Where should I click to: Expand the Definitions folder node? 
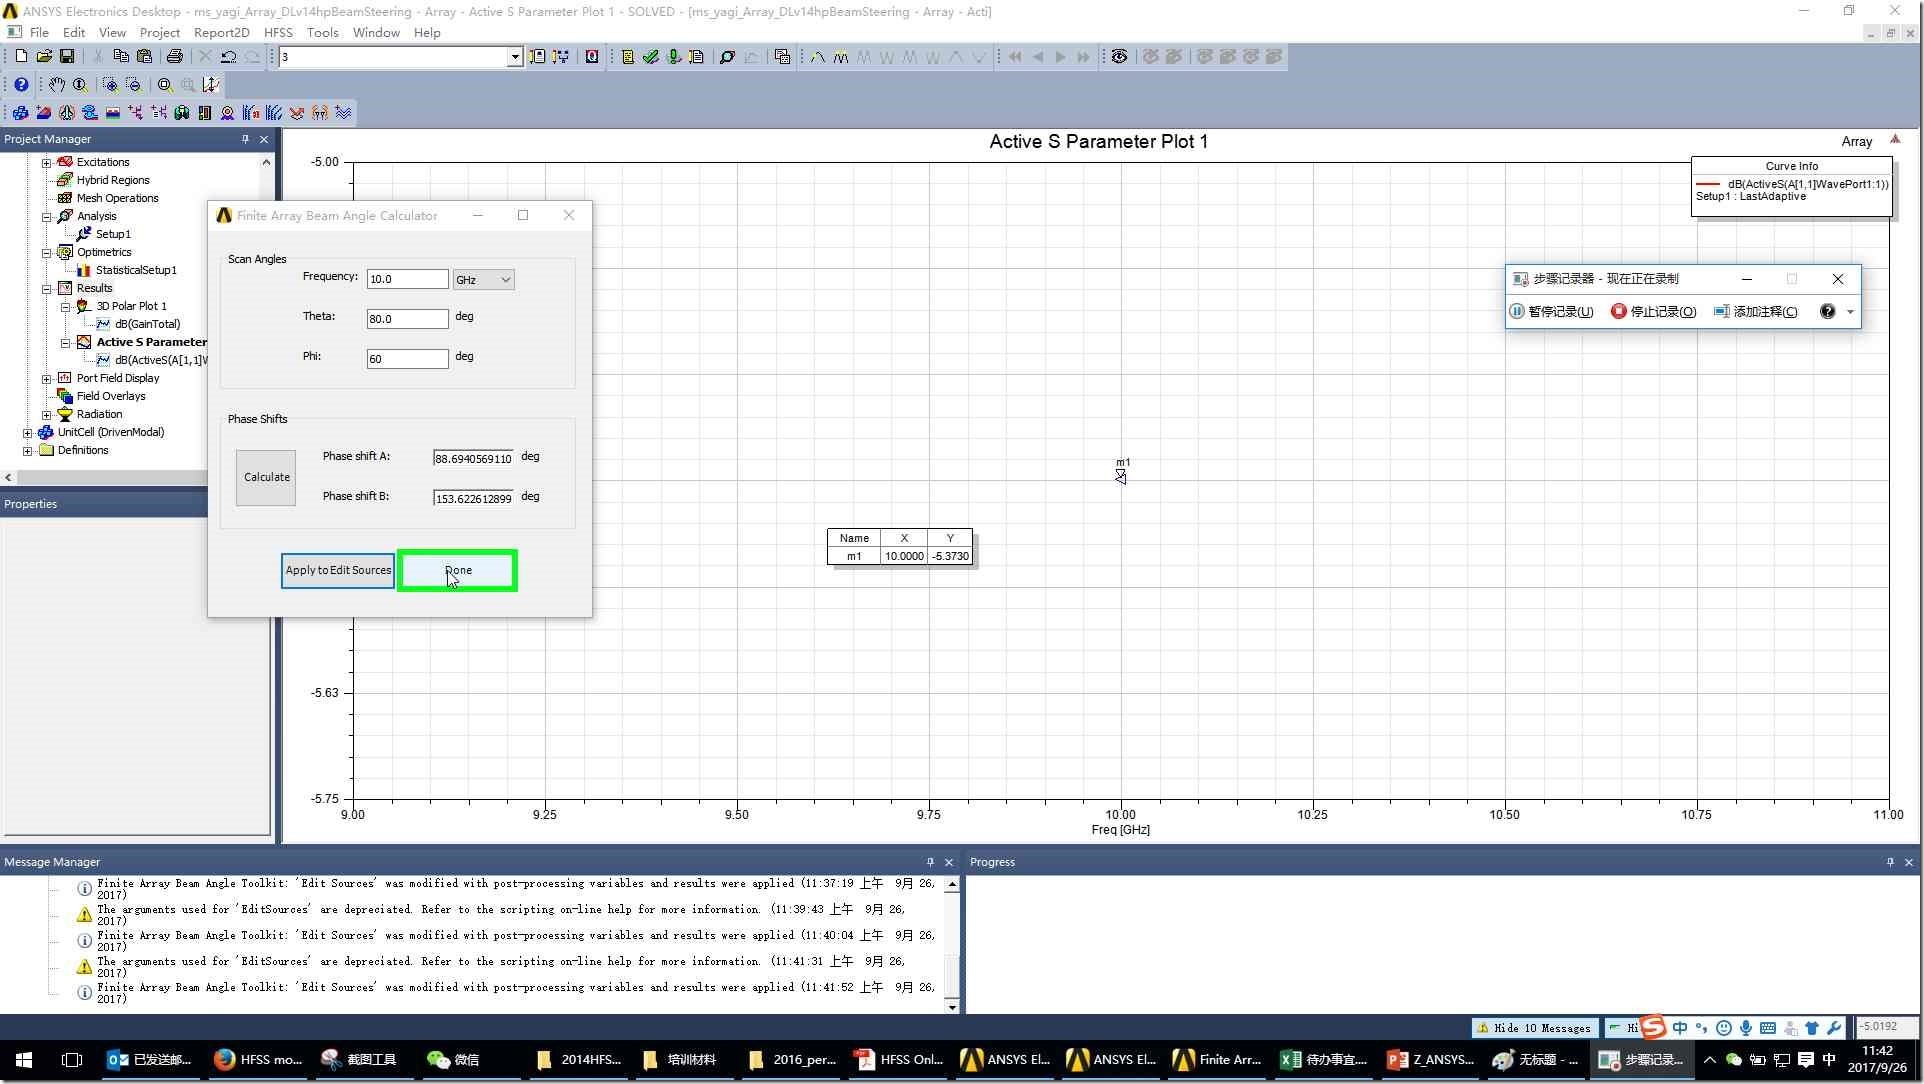point(27,450)
